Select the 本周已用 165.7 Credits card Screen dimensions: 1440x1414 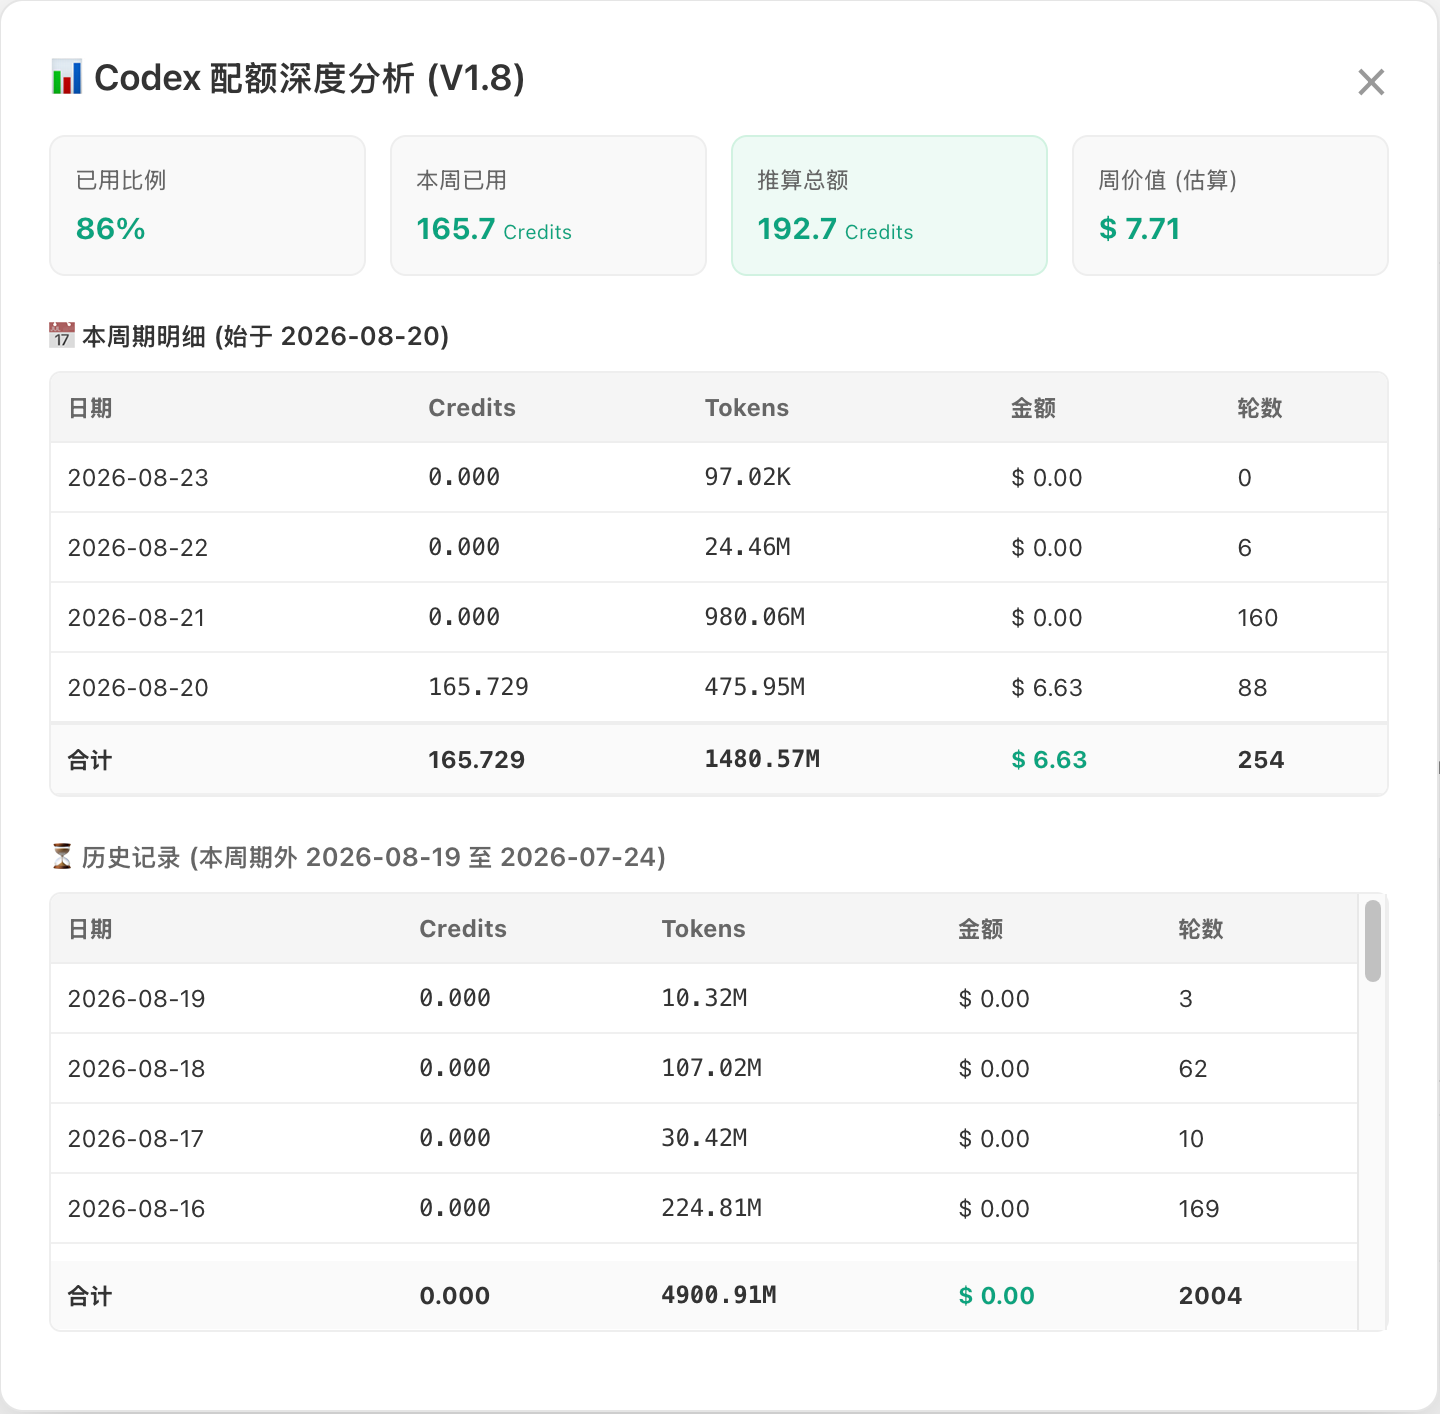pos(548,205)
